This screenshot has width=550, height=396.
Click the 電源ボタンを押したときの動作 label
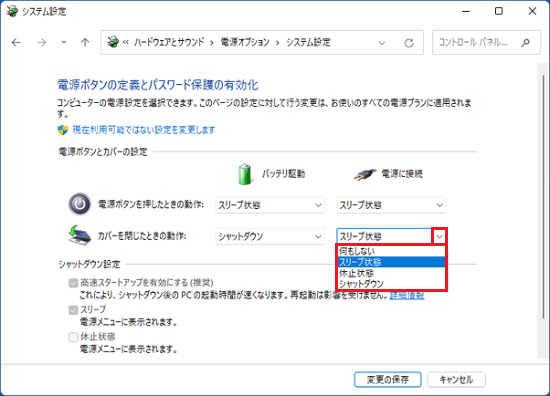click(151, 204)
